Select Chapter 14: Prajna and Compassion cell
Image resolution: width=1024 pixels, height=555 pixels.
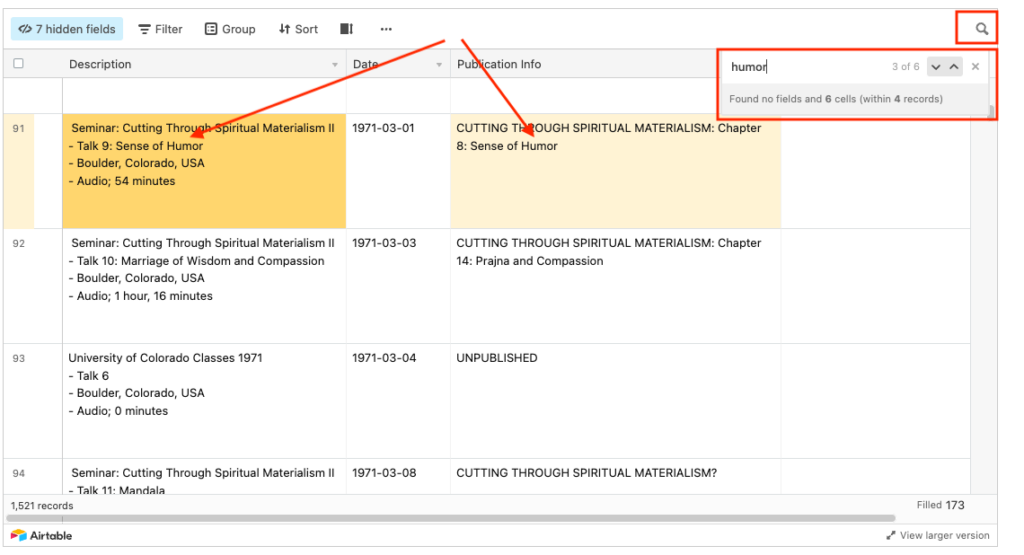(x=616, y=286)
